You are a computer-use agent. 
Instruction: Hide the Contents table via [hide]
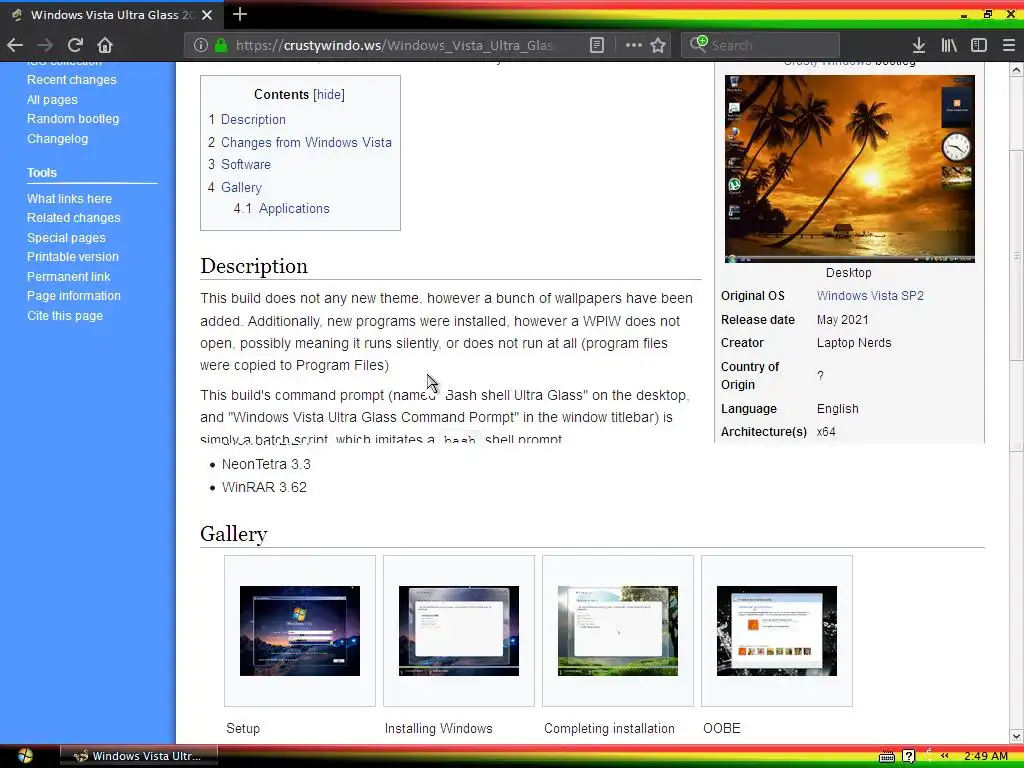coord(328,94)
